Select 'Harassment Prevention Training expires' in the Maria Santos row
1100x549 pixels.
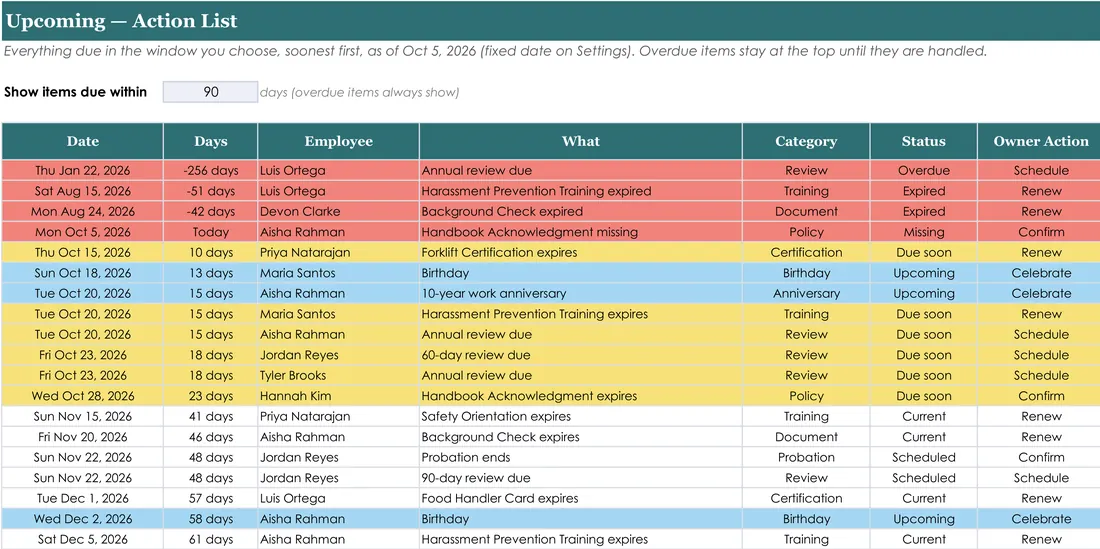pos(580,314)
